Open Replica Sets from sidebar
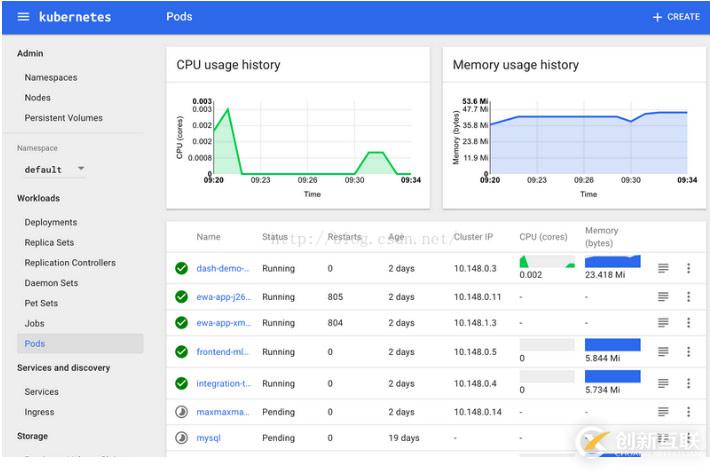The height and width of the screenshot is (471, 710). pos(49,243)
